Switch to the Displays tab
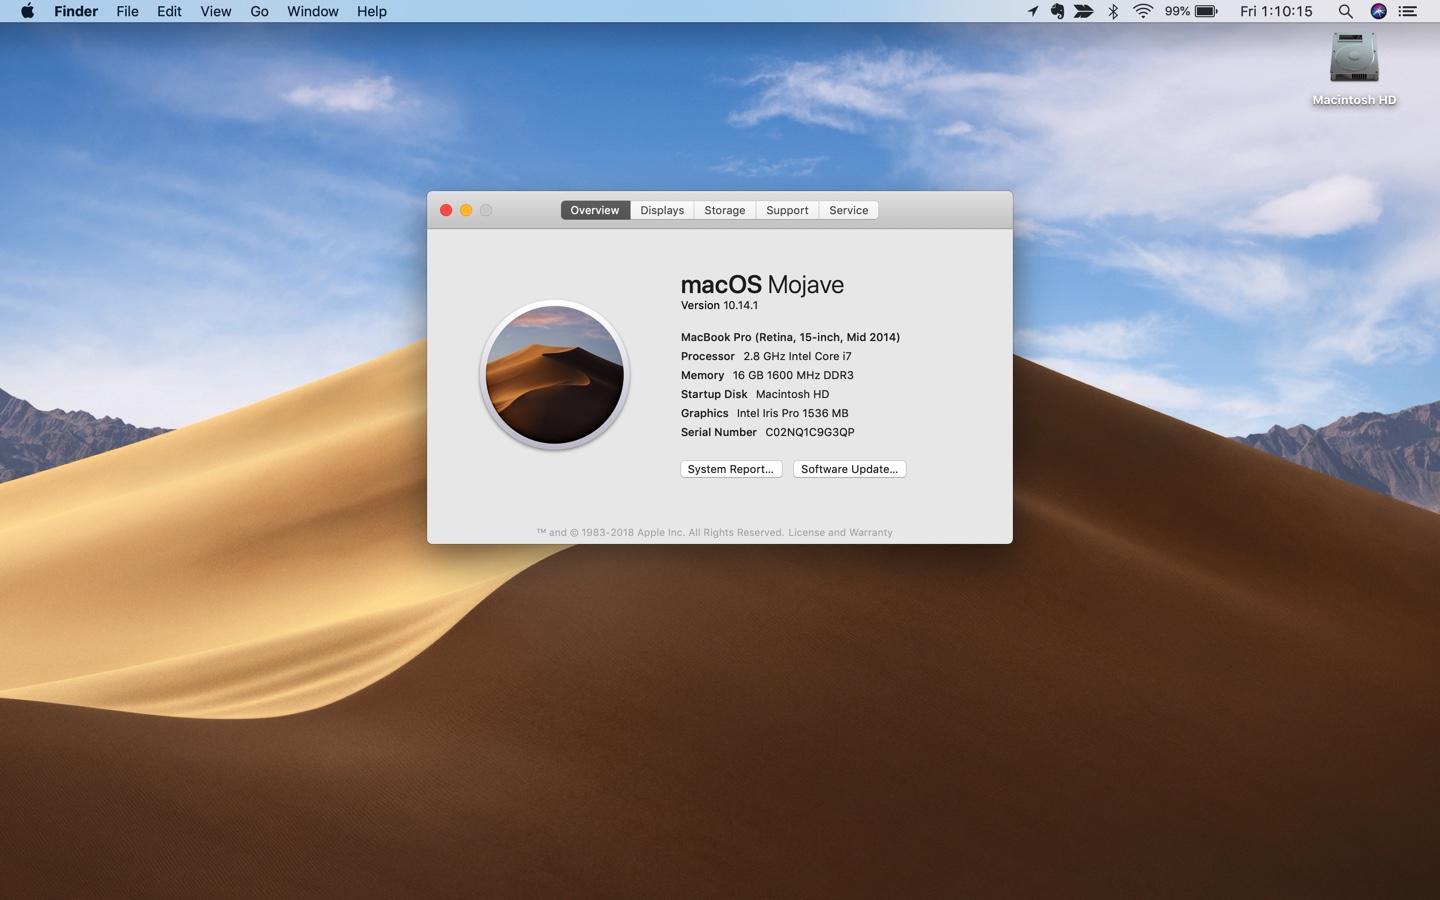1440x900 pixels. coord(662,210)
